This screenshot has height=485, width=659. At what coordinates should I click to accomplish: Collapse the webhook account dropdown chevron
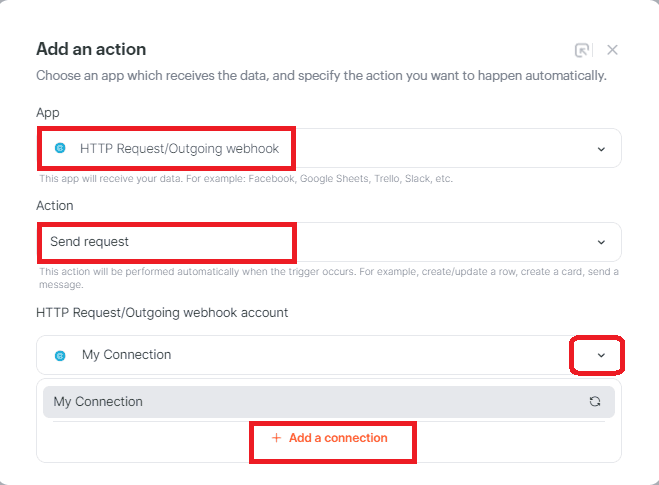[601, 355]
